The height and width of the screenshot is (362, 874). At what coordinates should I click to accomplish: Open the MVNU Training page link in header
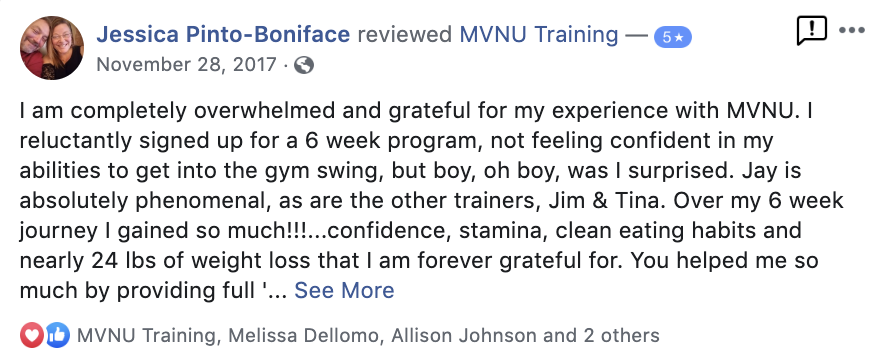click(x=539, y=35)
